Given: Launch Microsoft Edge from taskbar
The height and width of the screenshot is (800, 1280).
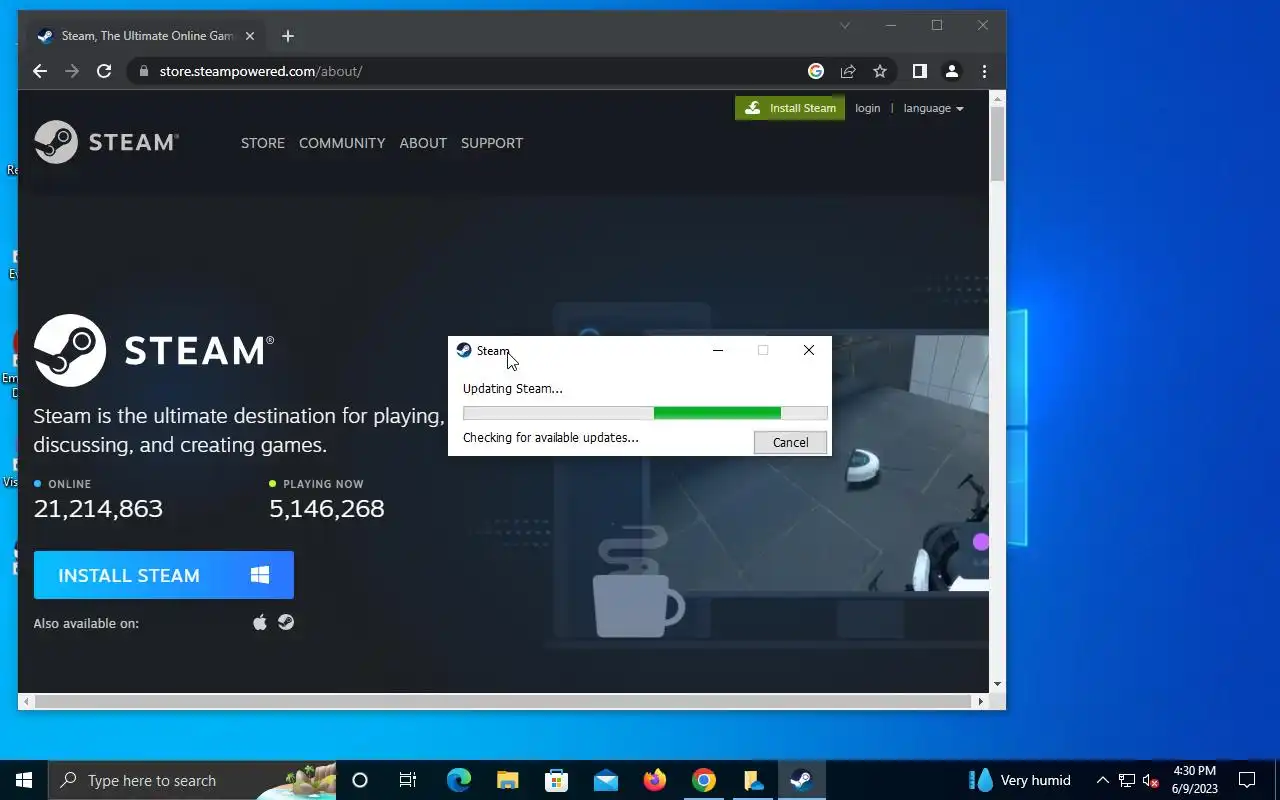Looking at the screenshot, I should click(458, 780).
